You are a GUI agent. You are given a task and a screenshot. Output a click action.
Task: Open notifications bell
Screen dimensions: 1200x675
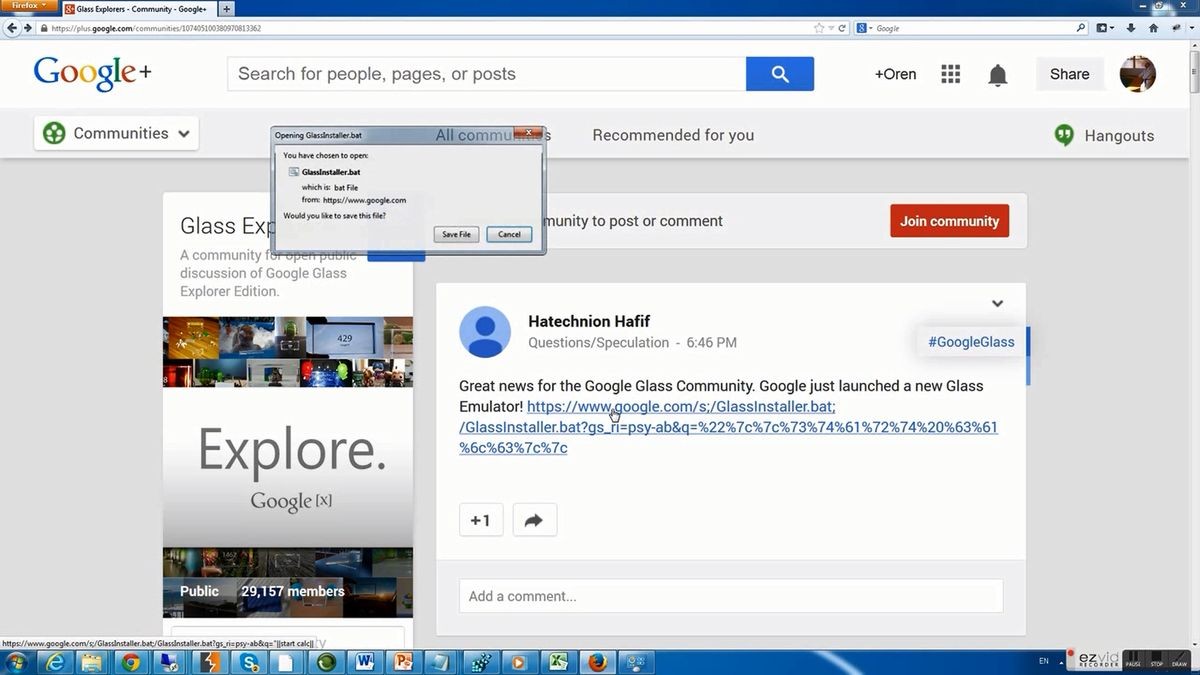pos(997,75)
